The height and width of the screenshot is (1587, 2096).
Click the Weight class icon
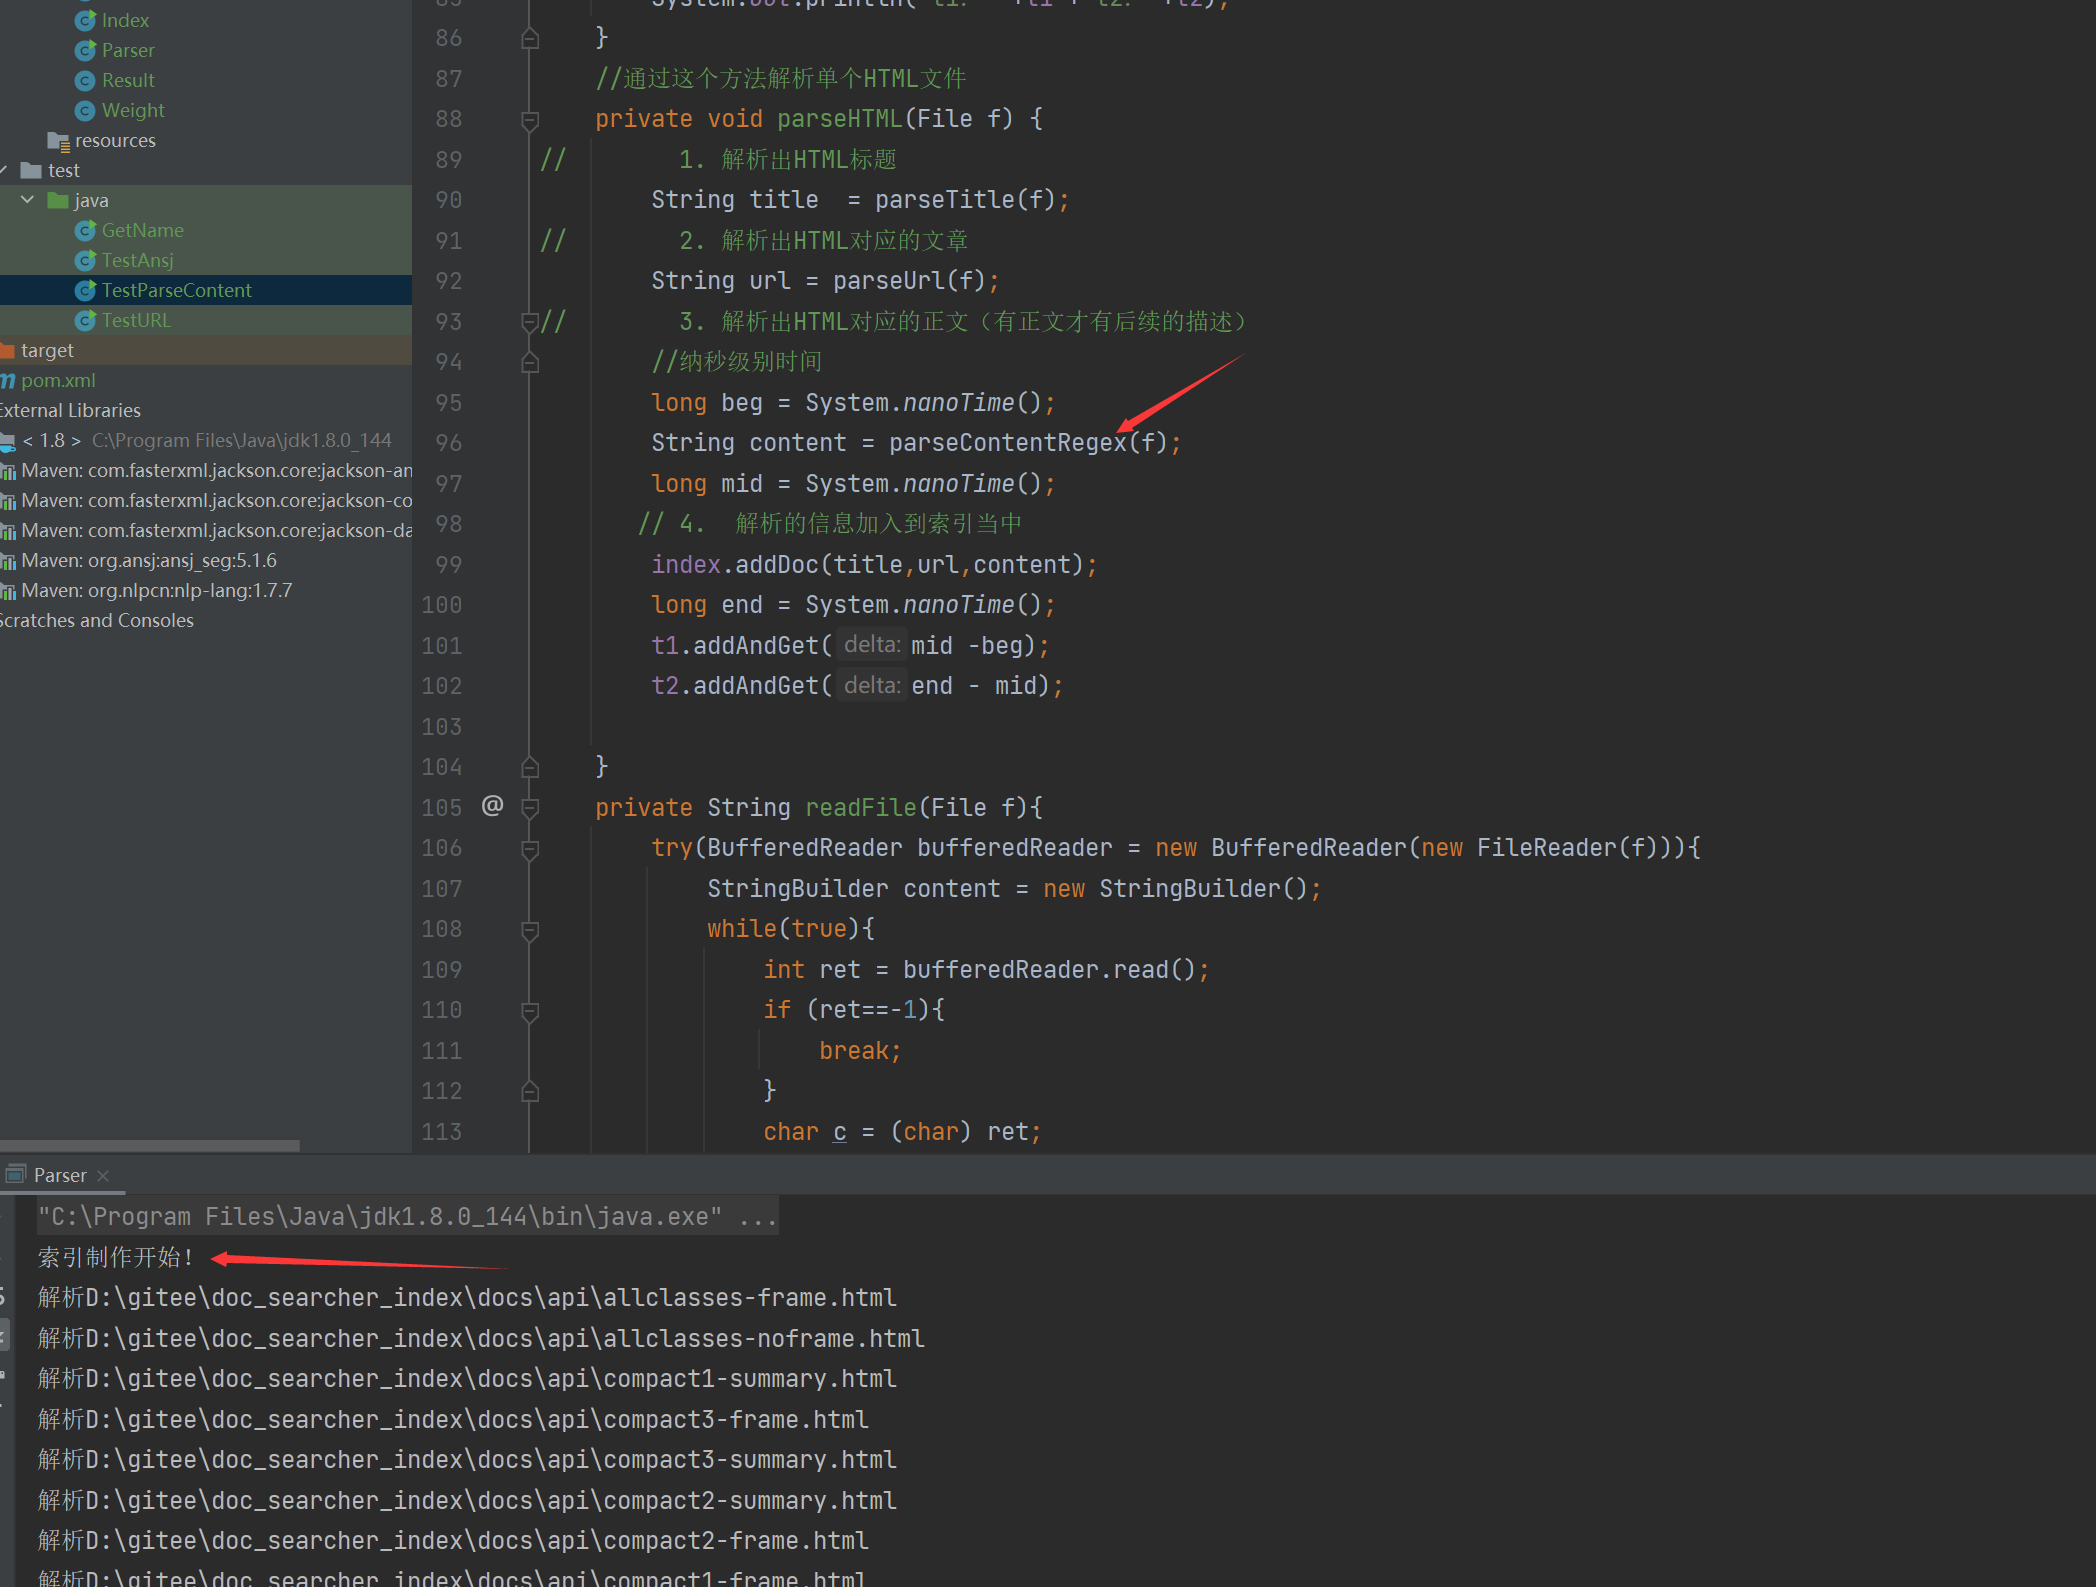pyautogui.click(x=85, y=110)
